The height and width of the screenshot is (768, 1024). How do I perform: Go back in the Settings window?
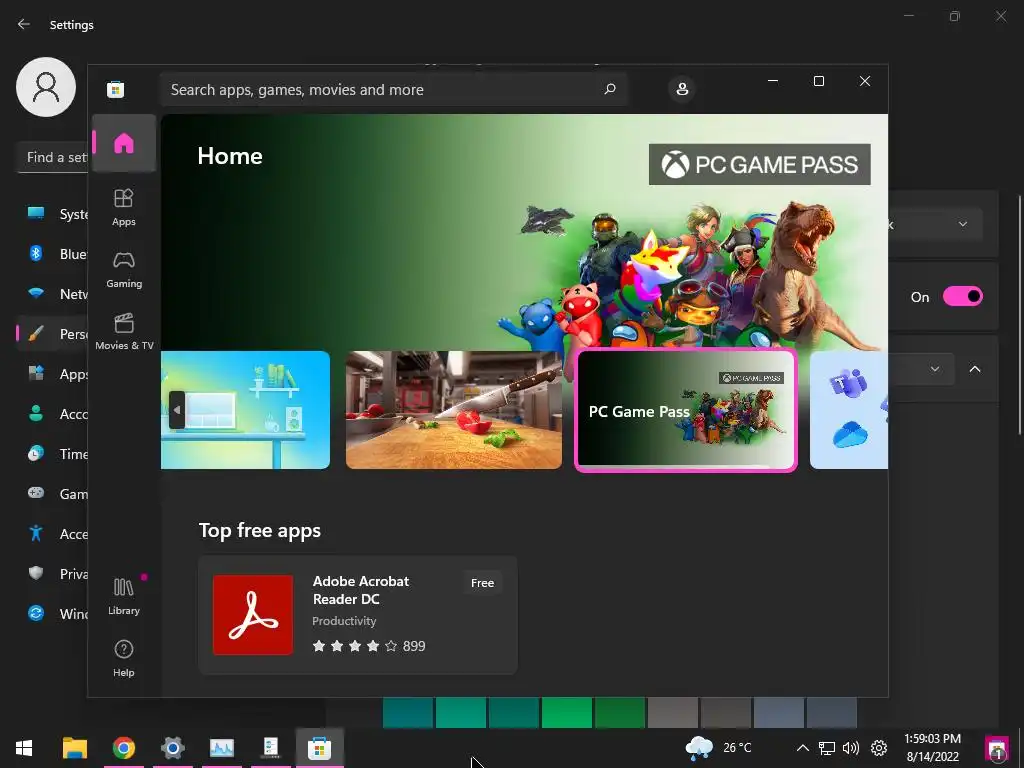pyautogui.click(x=24, y=24)
